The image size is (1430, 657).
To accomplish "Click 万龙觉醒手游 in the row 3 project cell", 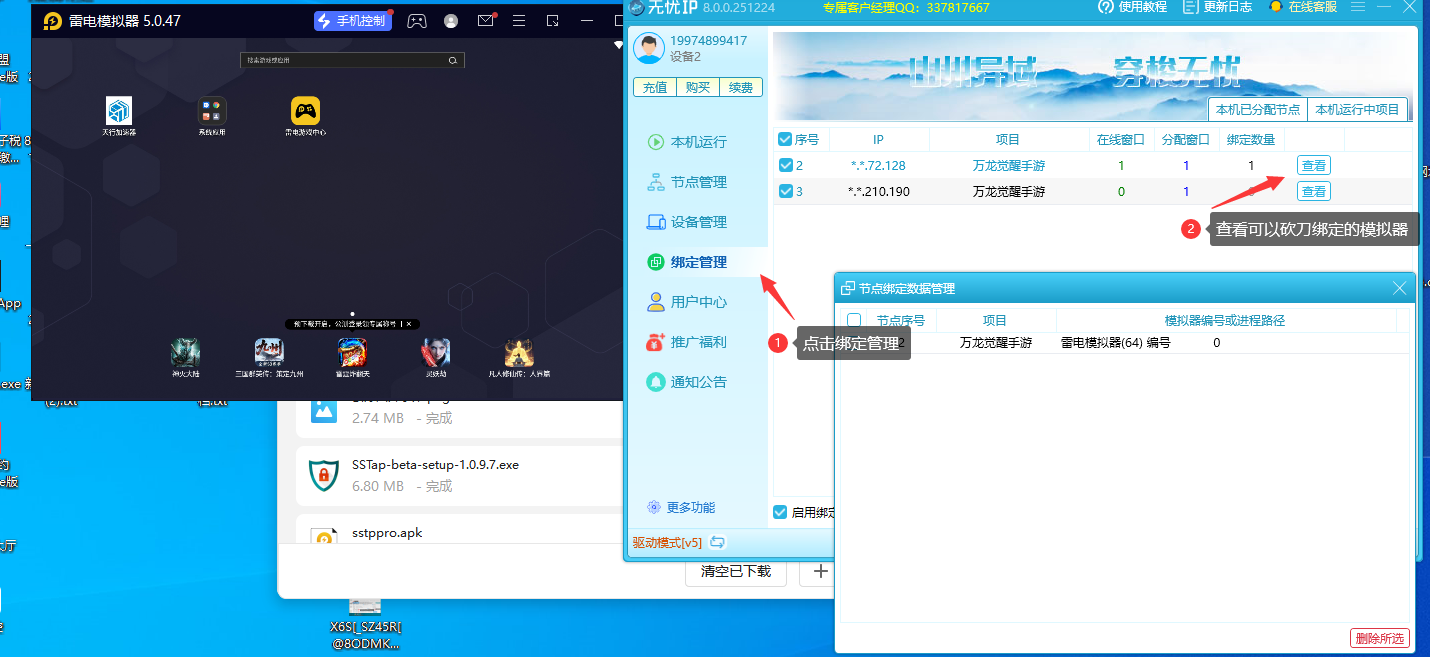I will click(x=1008, y=191).
